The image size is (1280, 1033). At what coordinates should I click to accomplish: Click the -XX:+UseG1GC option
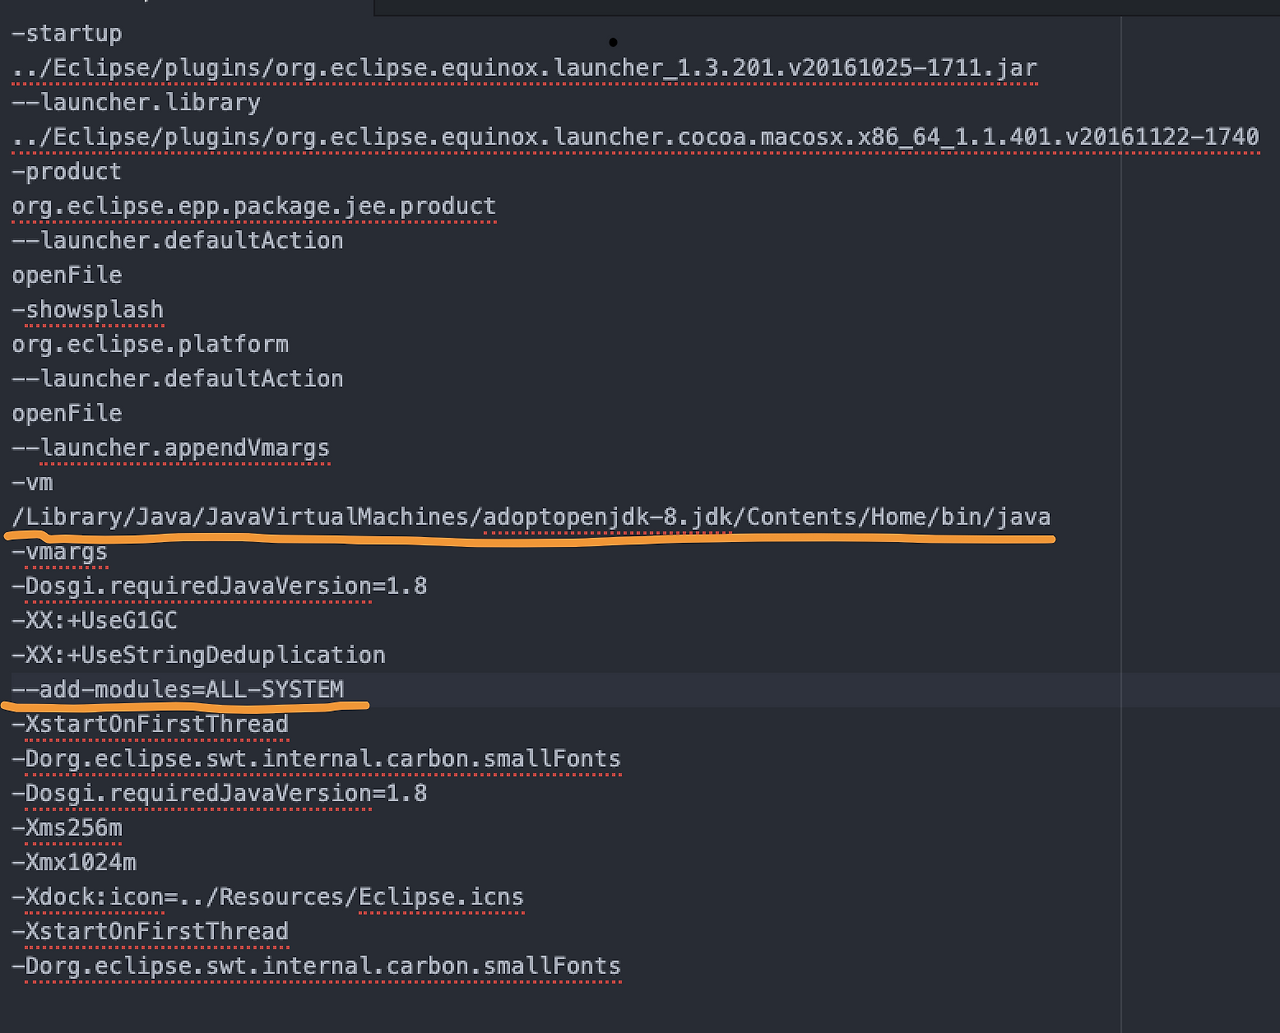[x=95, y=620]
